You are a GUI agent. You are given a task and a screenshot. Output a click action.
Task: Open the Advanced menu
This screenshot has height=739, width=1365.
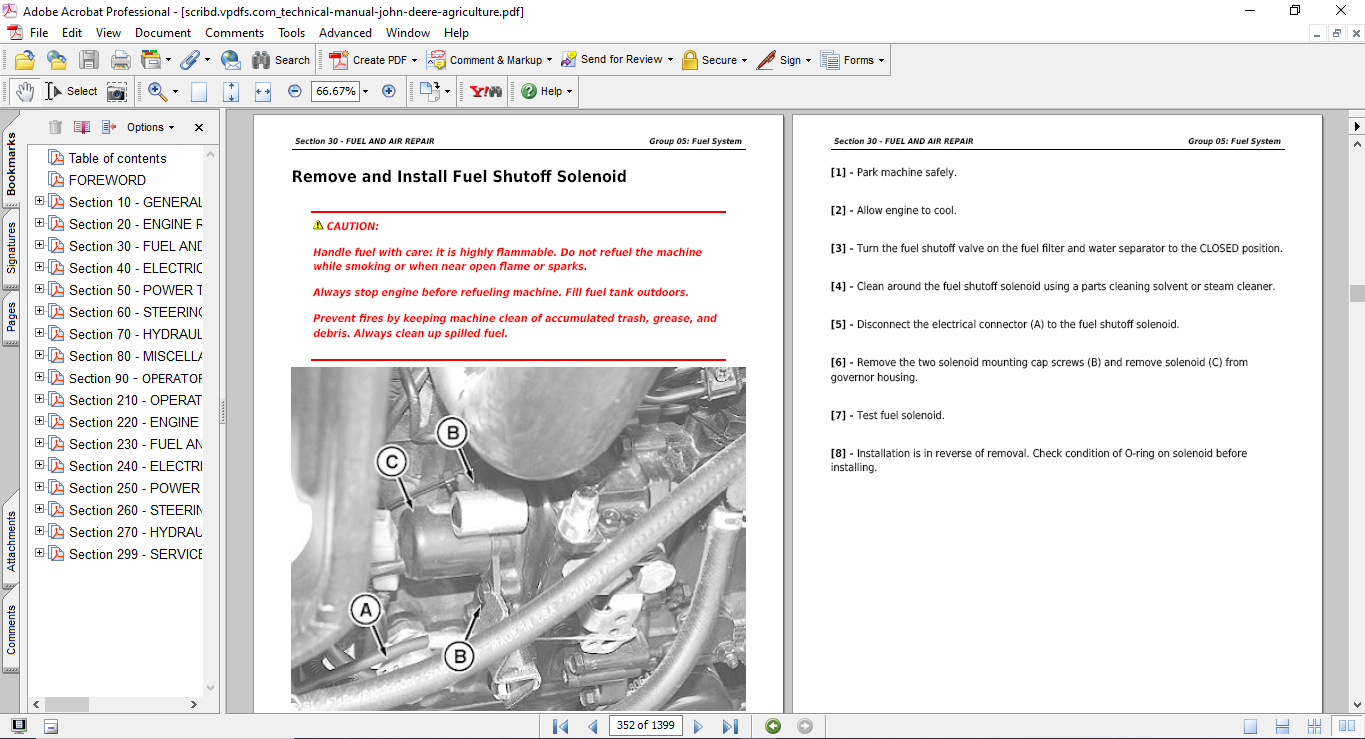coord(345,32)
